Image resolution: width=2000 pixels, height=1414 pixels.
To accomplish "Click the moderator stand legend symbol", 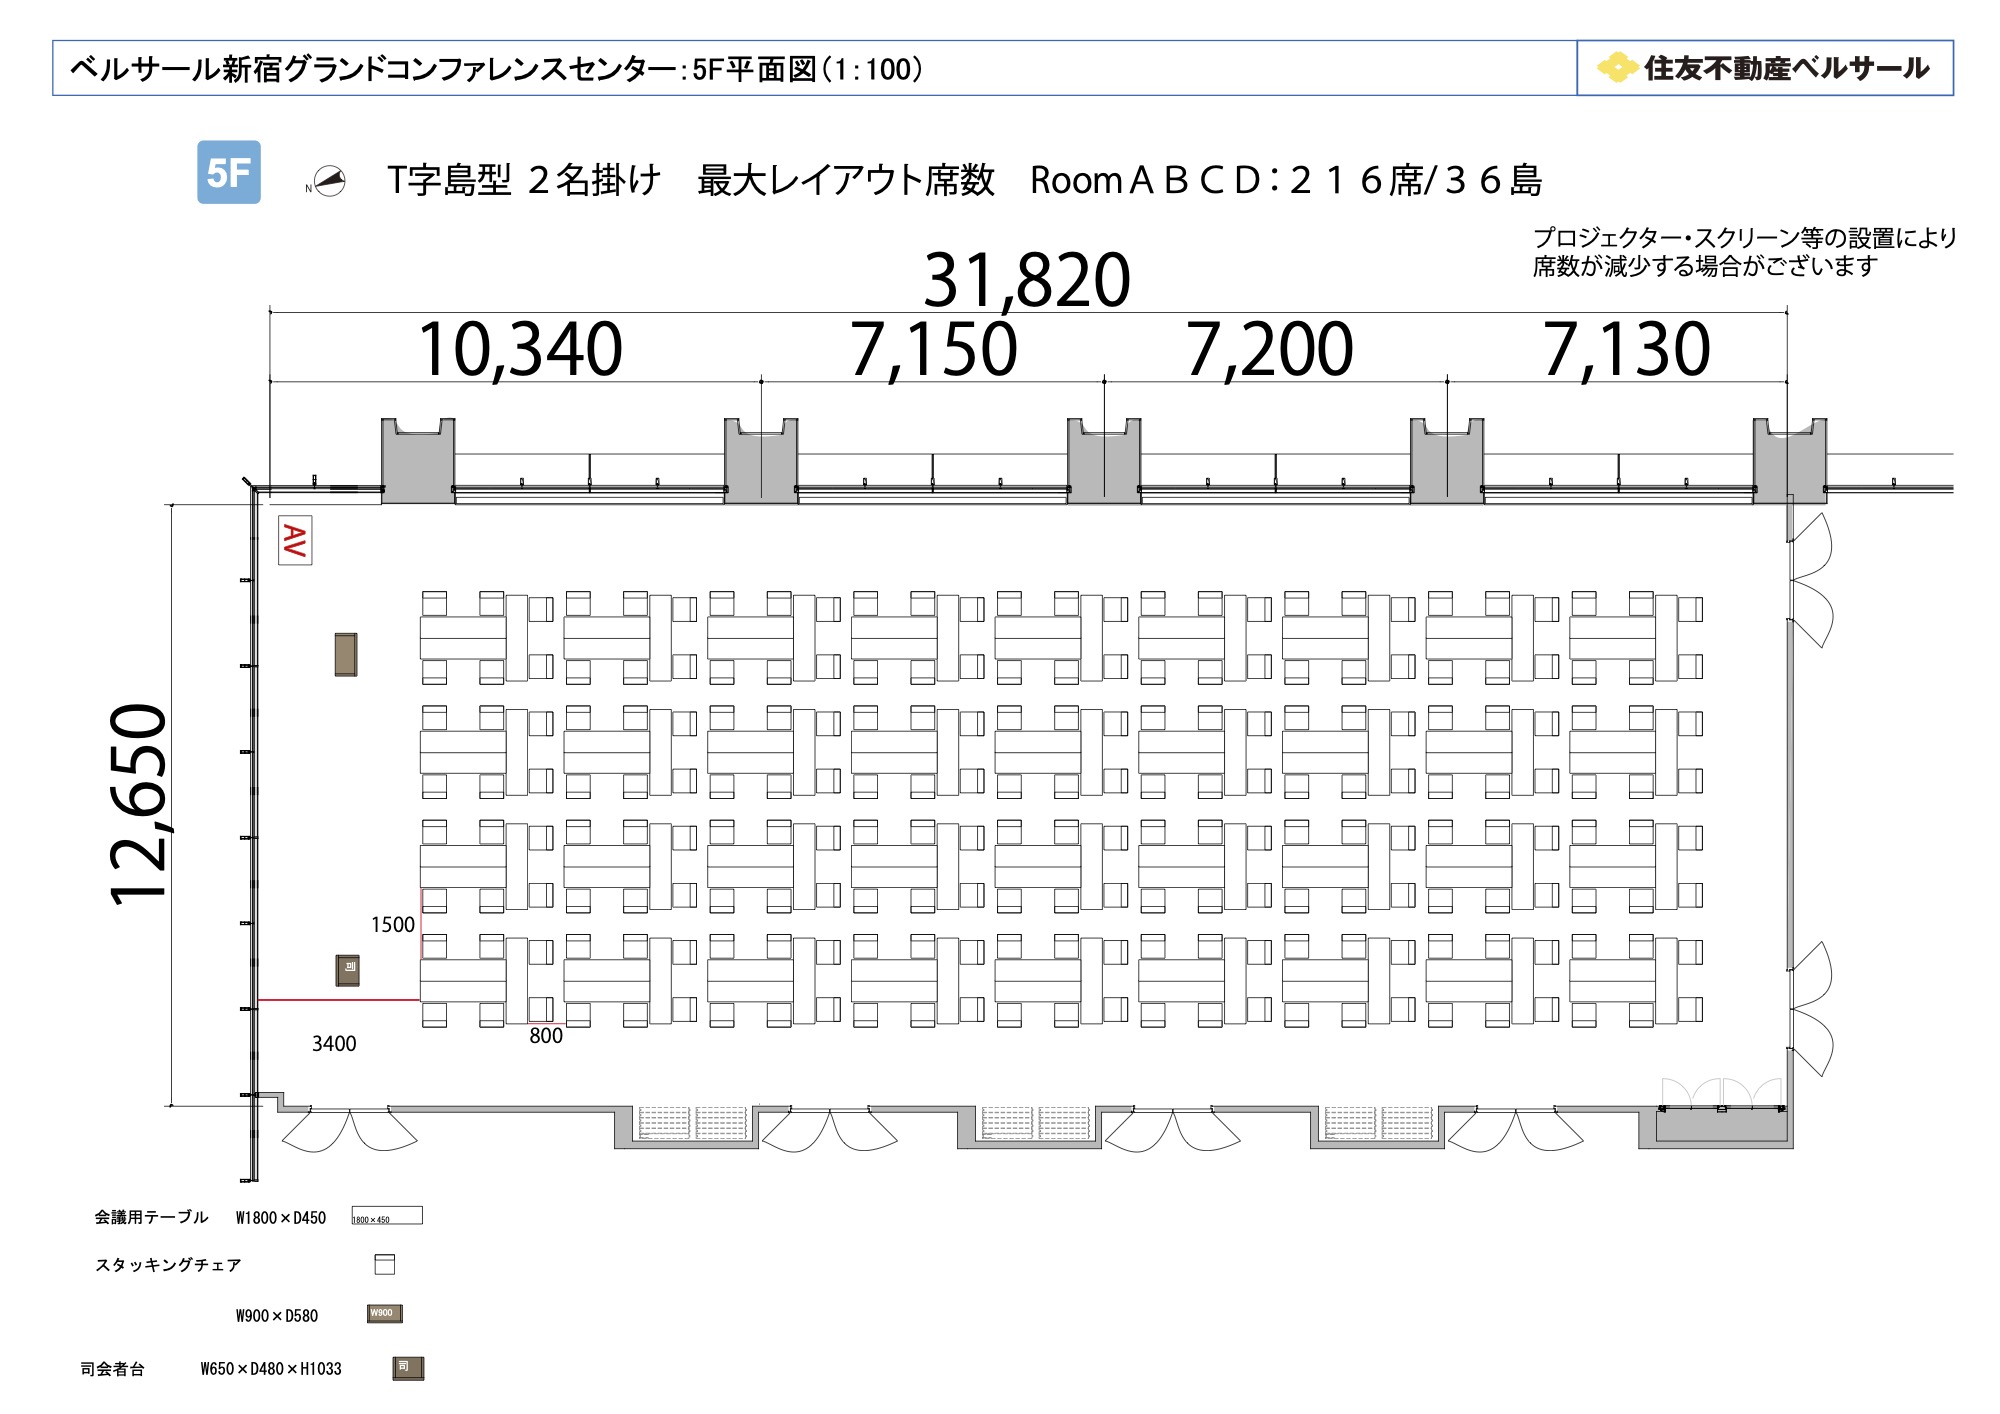I will tap(408, 1368).
